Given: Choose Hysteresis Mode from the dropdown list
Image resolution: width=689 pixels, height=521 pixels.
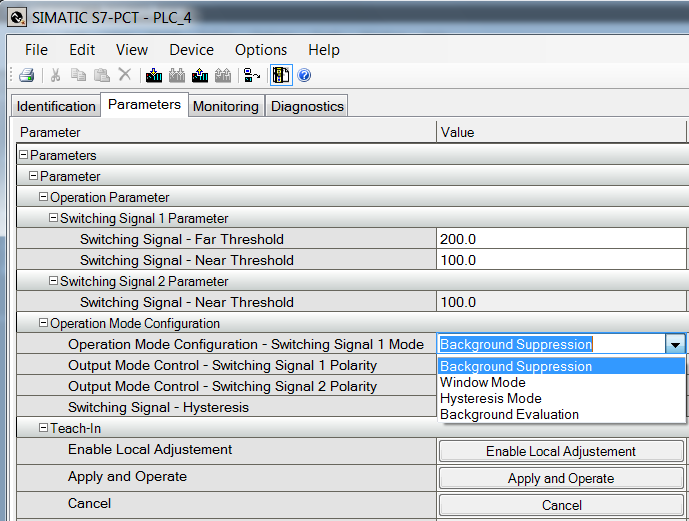Looking at the screenshot, I should 562,398.
